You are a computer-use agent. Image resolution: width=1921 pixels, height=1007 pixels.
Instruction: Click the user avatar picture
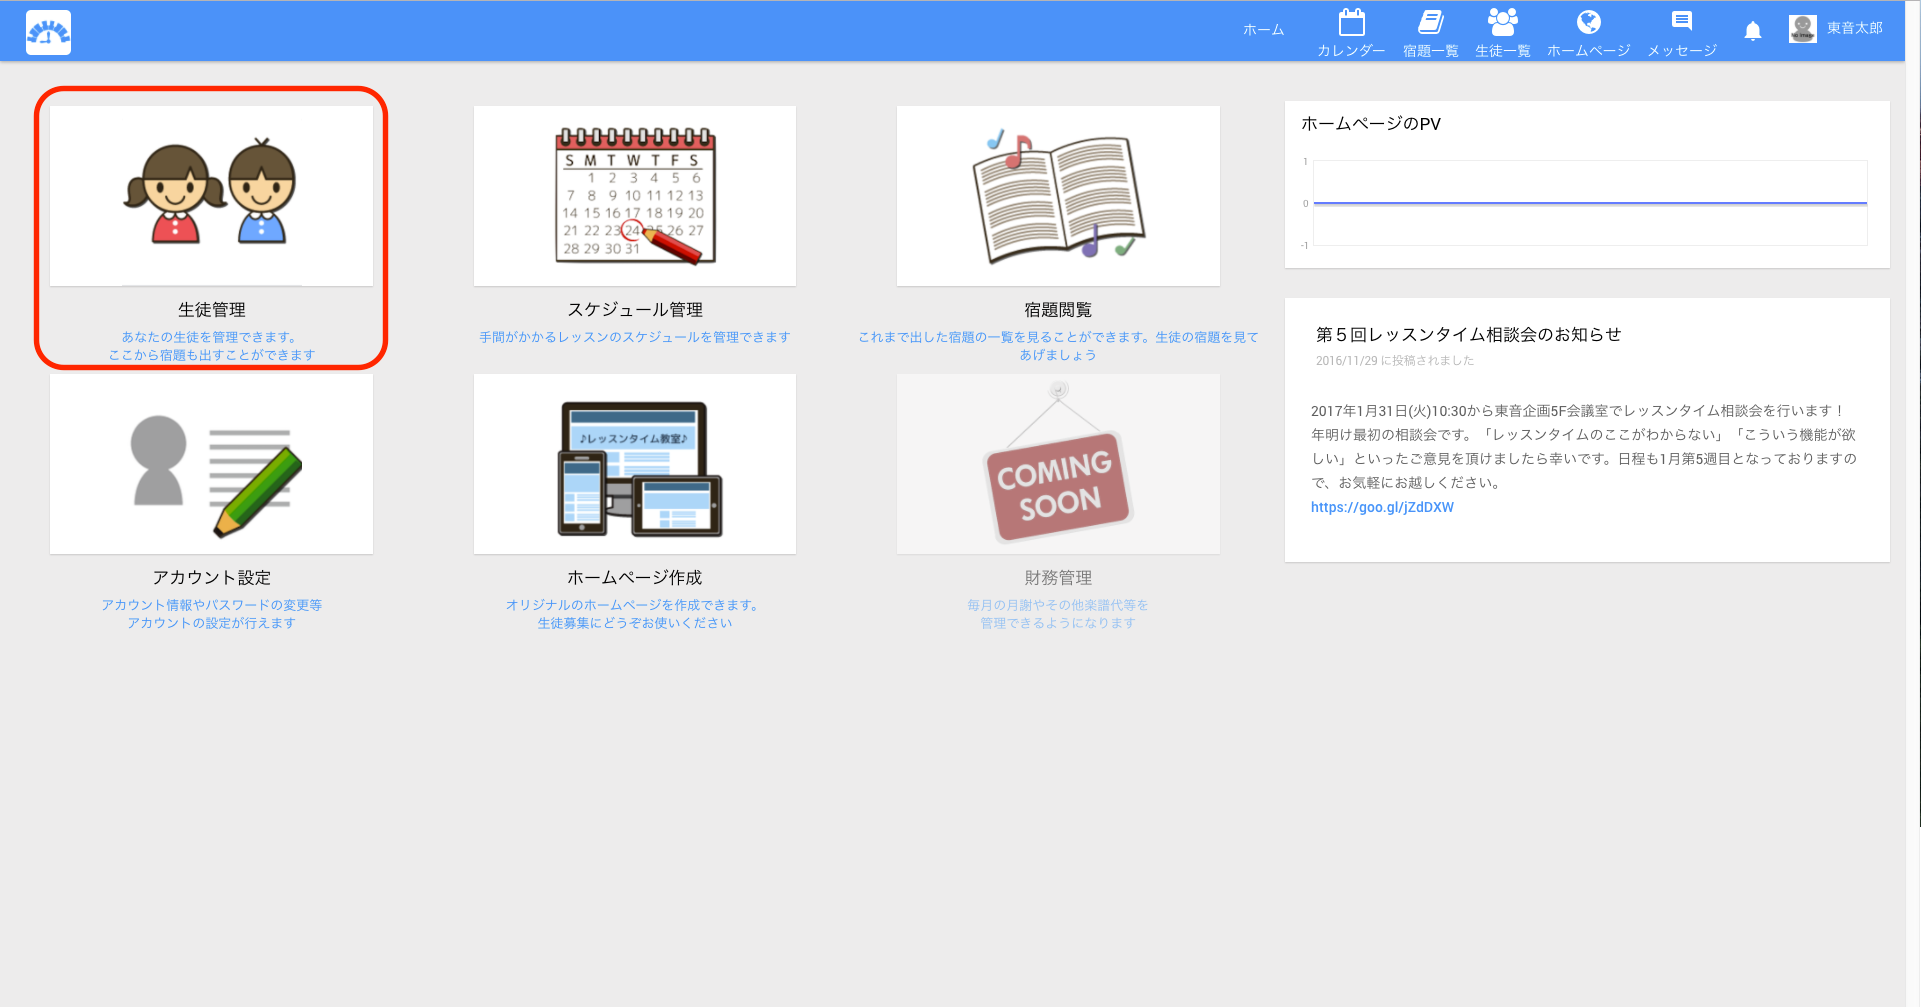pyautogui.click(x=1803, y=29)
